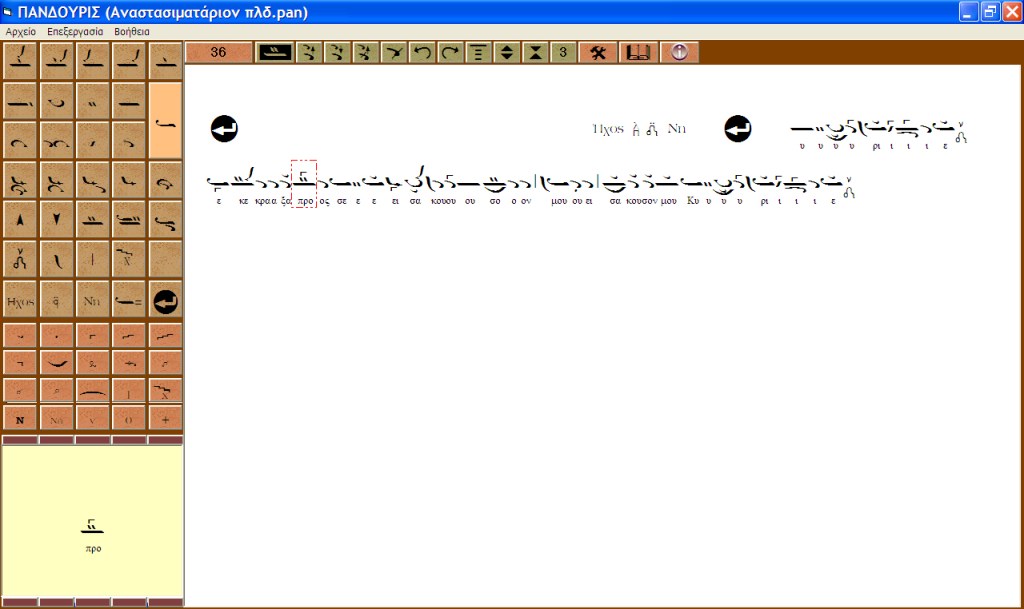Select the downward arrowhead palette symbol
Viewport: 1024px width, 609px height.
pyautogui.click(x=57, y=219)
